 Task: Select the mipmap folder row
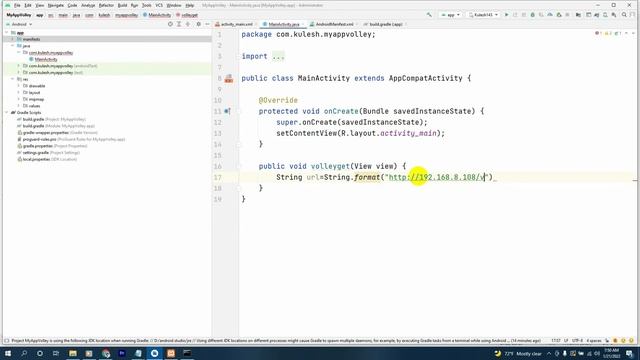click(x=107, y=99)
